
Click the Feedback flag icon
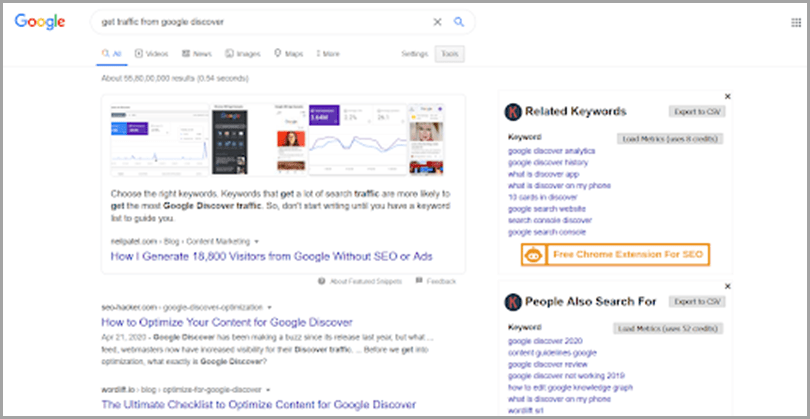coord(419,281)
